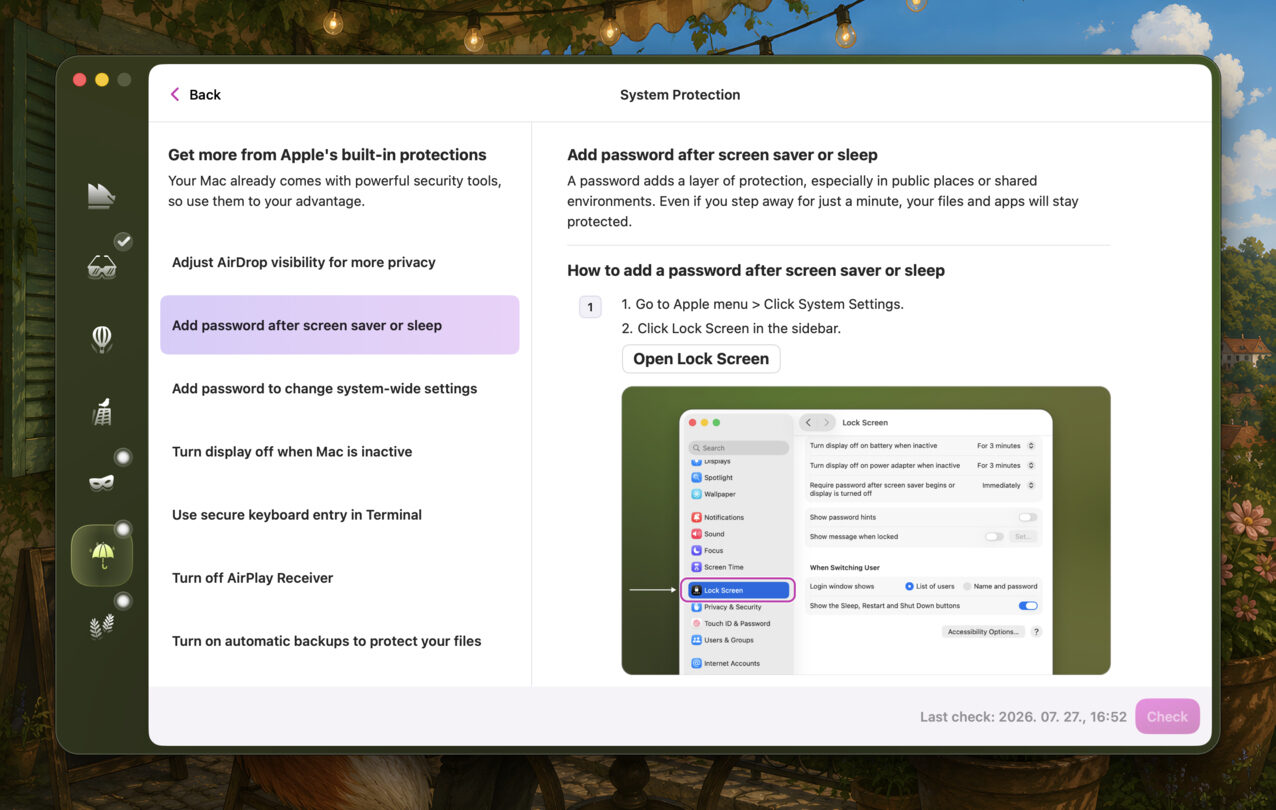Select Add password after screen saver or sleep
1276x810 pixels.
339,325
